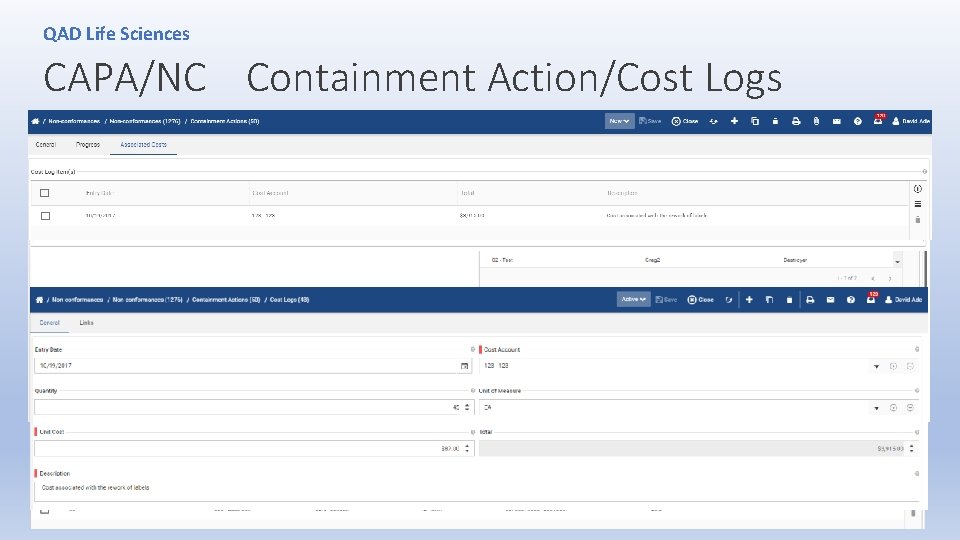The height and width of the screenshot is (540, 960).
Task: Click the delete icon in Containment Actions toolbar
Action: [775, 121]
